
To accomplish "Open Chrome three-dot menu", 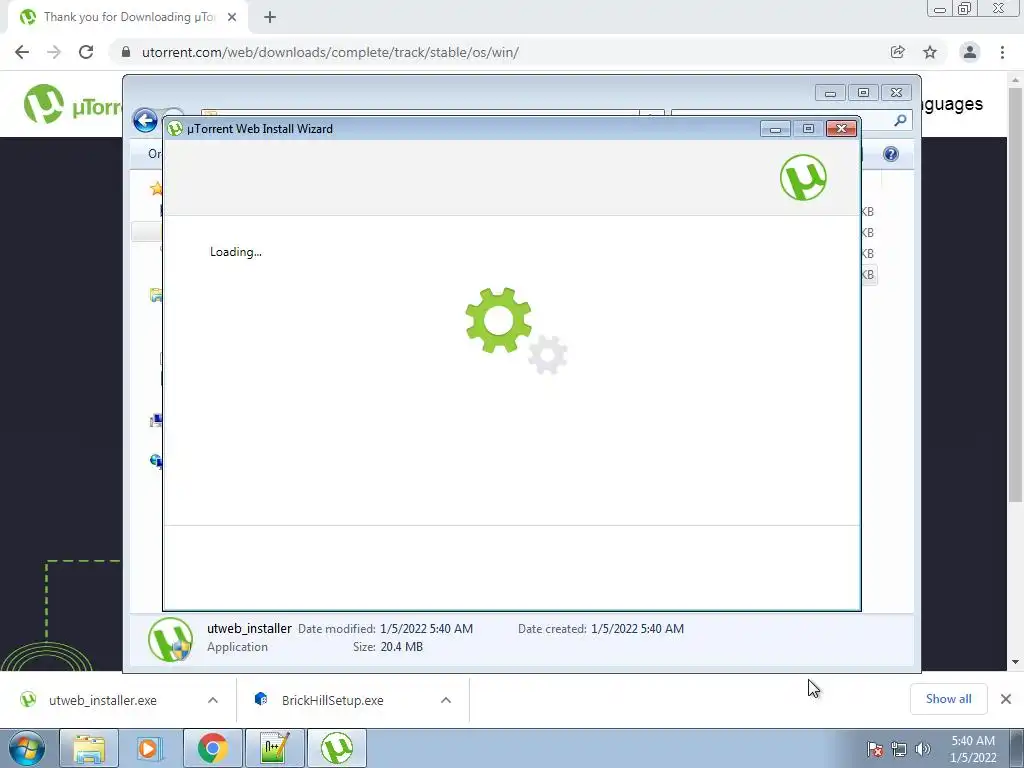I will pos(1002,52).
